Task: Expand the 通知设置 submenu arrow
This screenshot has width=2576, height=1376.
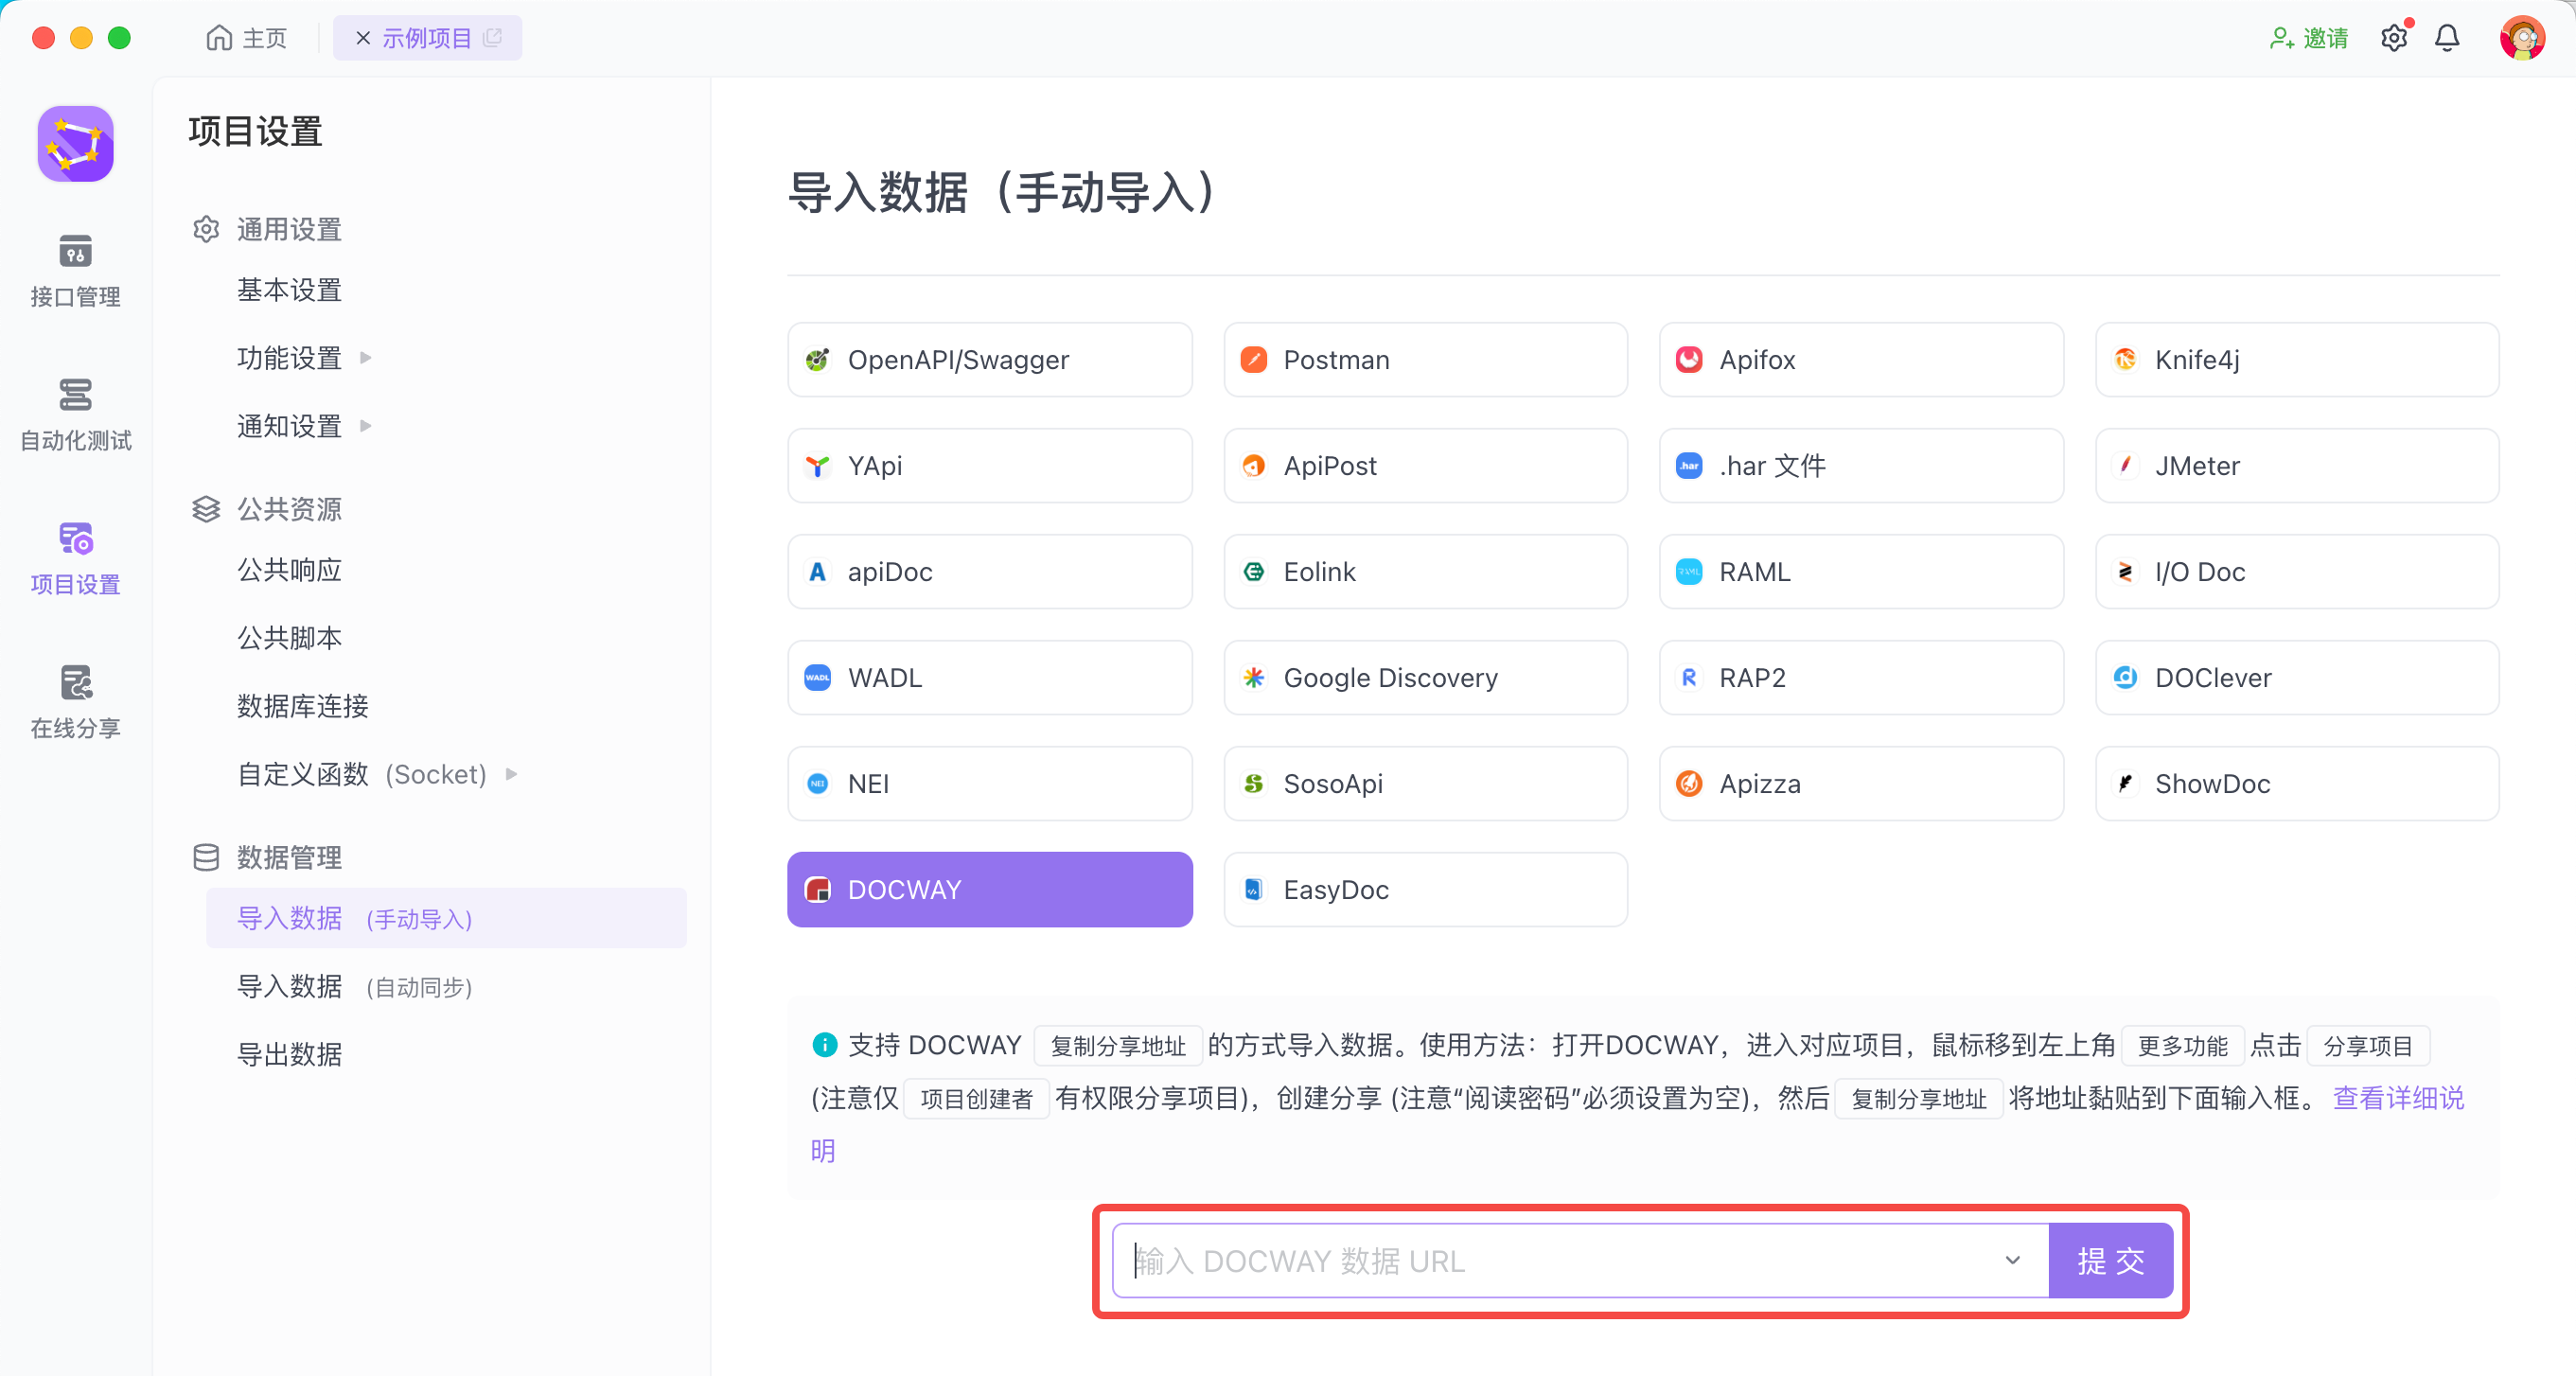Action: (x=366, y=426)
